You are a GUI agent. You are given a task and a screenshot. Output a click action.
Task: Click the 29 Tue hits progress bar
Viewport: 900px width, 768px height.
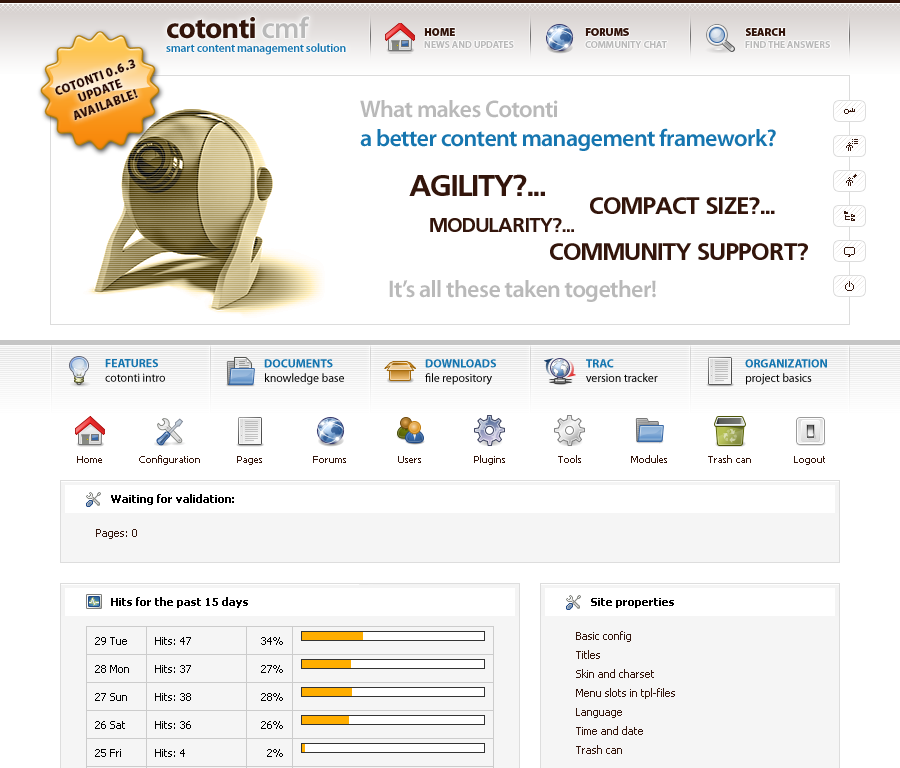392,636
